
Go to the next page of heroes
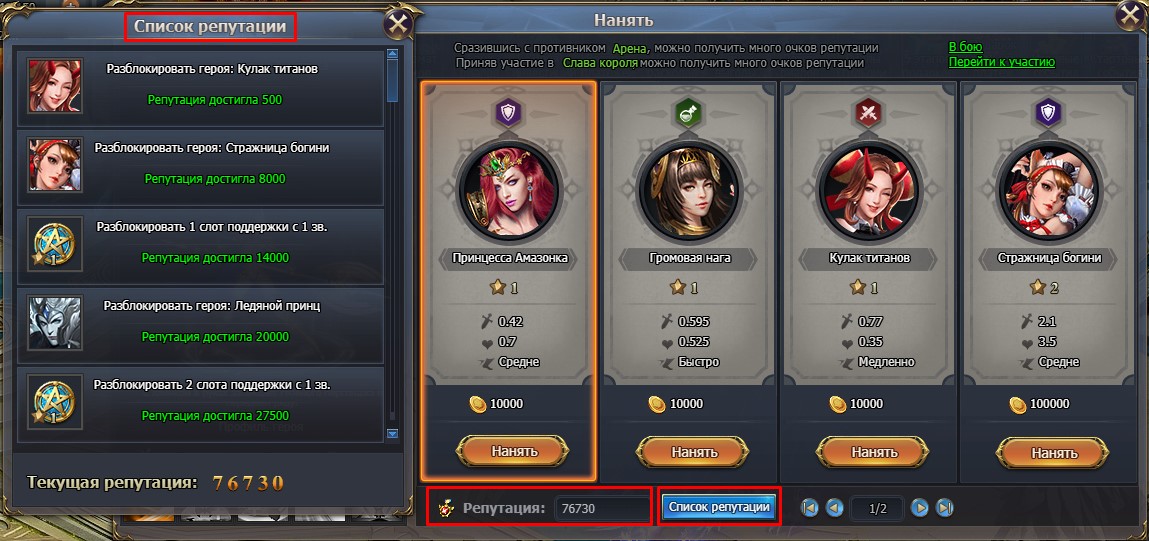(920, 507)
